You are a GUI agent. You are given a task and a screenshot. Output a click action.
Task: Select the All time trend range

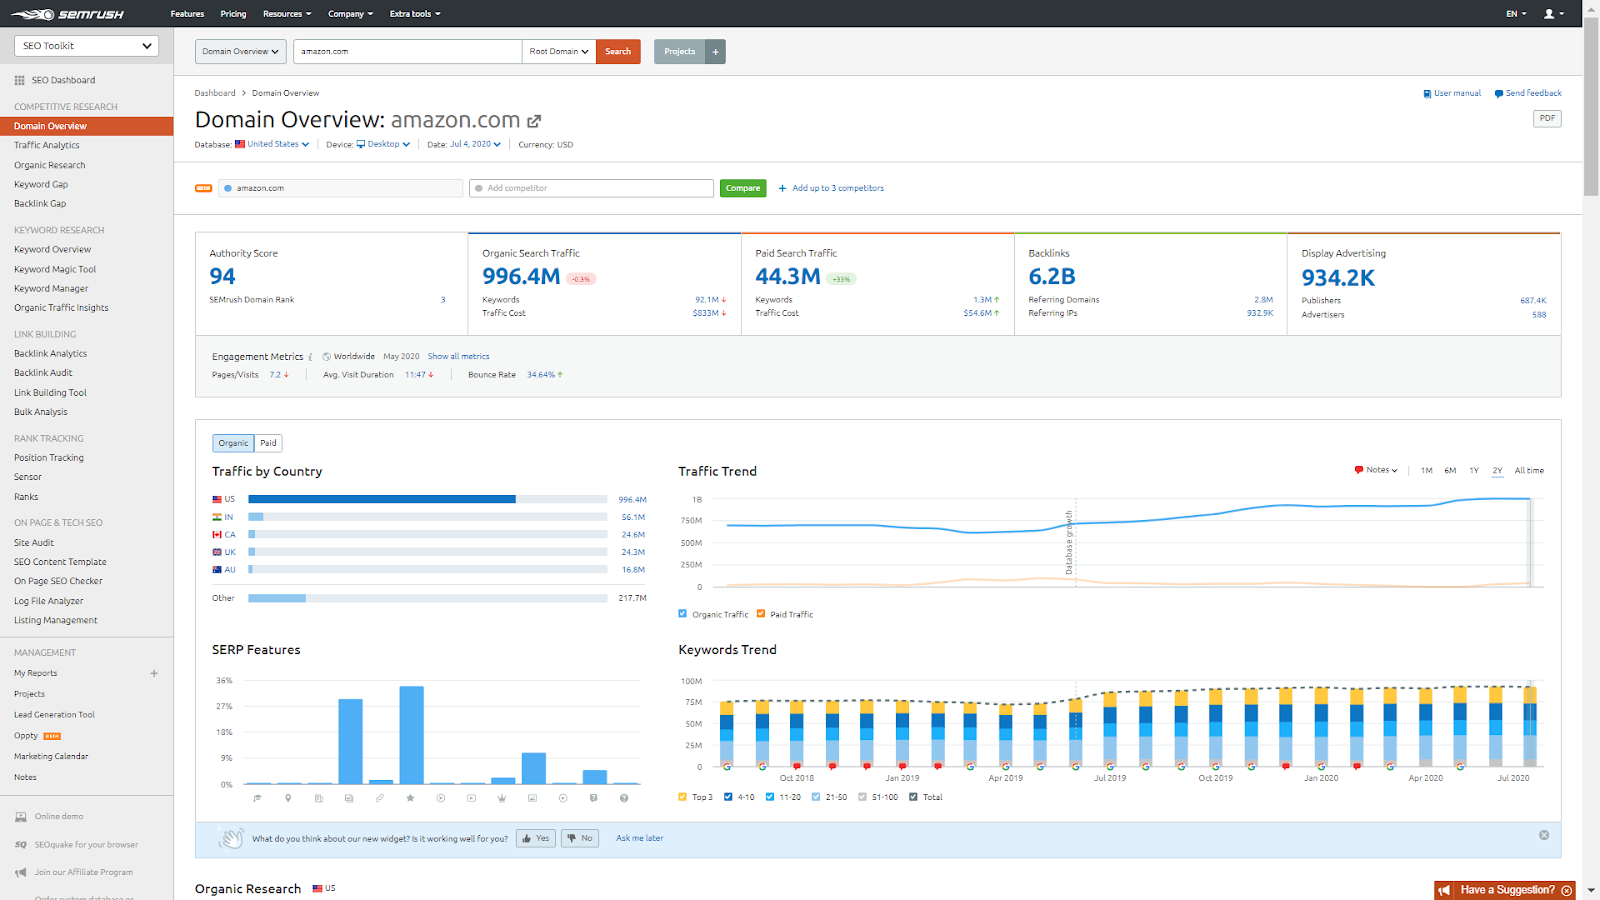pos(1529,470)
